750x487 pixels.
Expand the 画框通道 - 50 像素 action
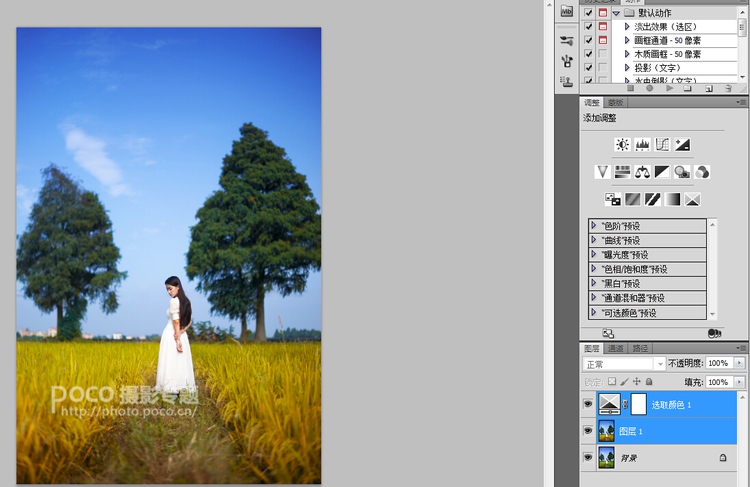627,40
